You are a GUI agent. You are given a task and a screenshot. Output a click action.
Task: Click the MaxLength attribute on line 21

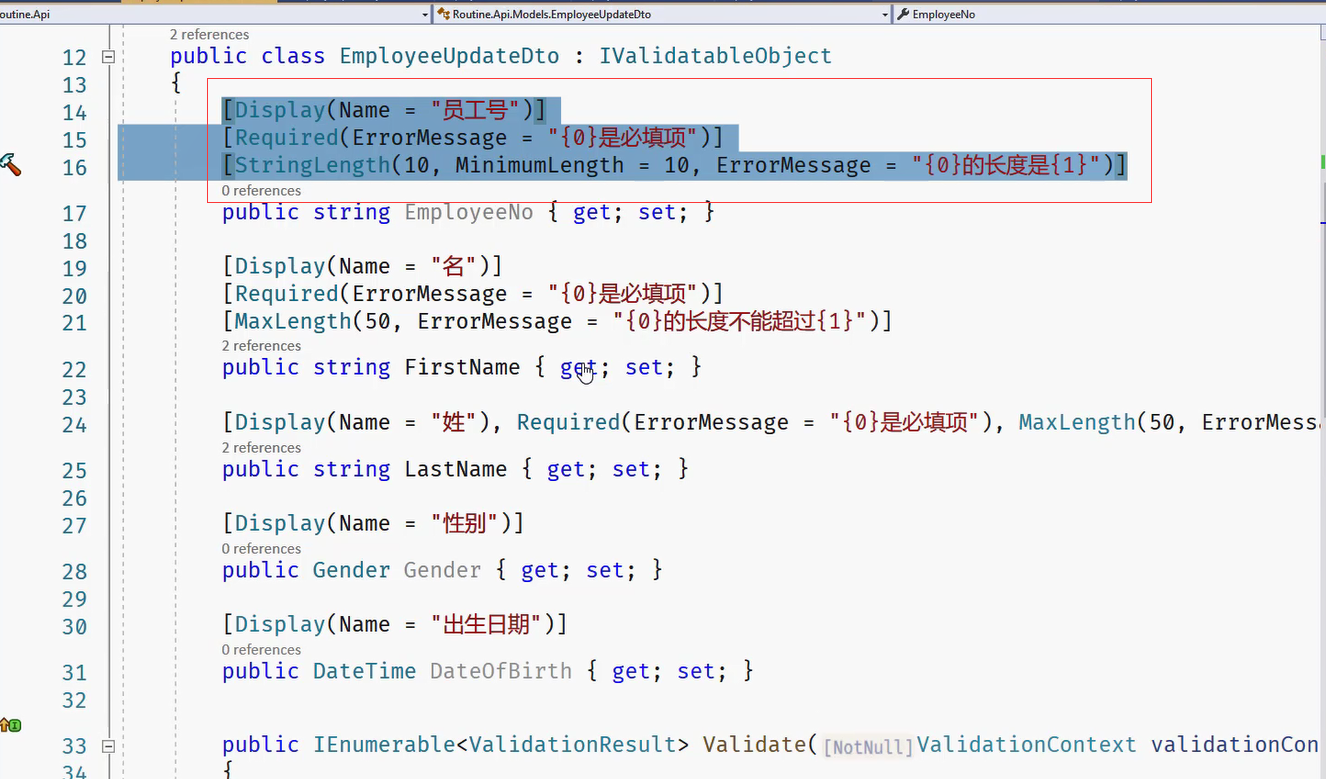pos(293,321)
